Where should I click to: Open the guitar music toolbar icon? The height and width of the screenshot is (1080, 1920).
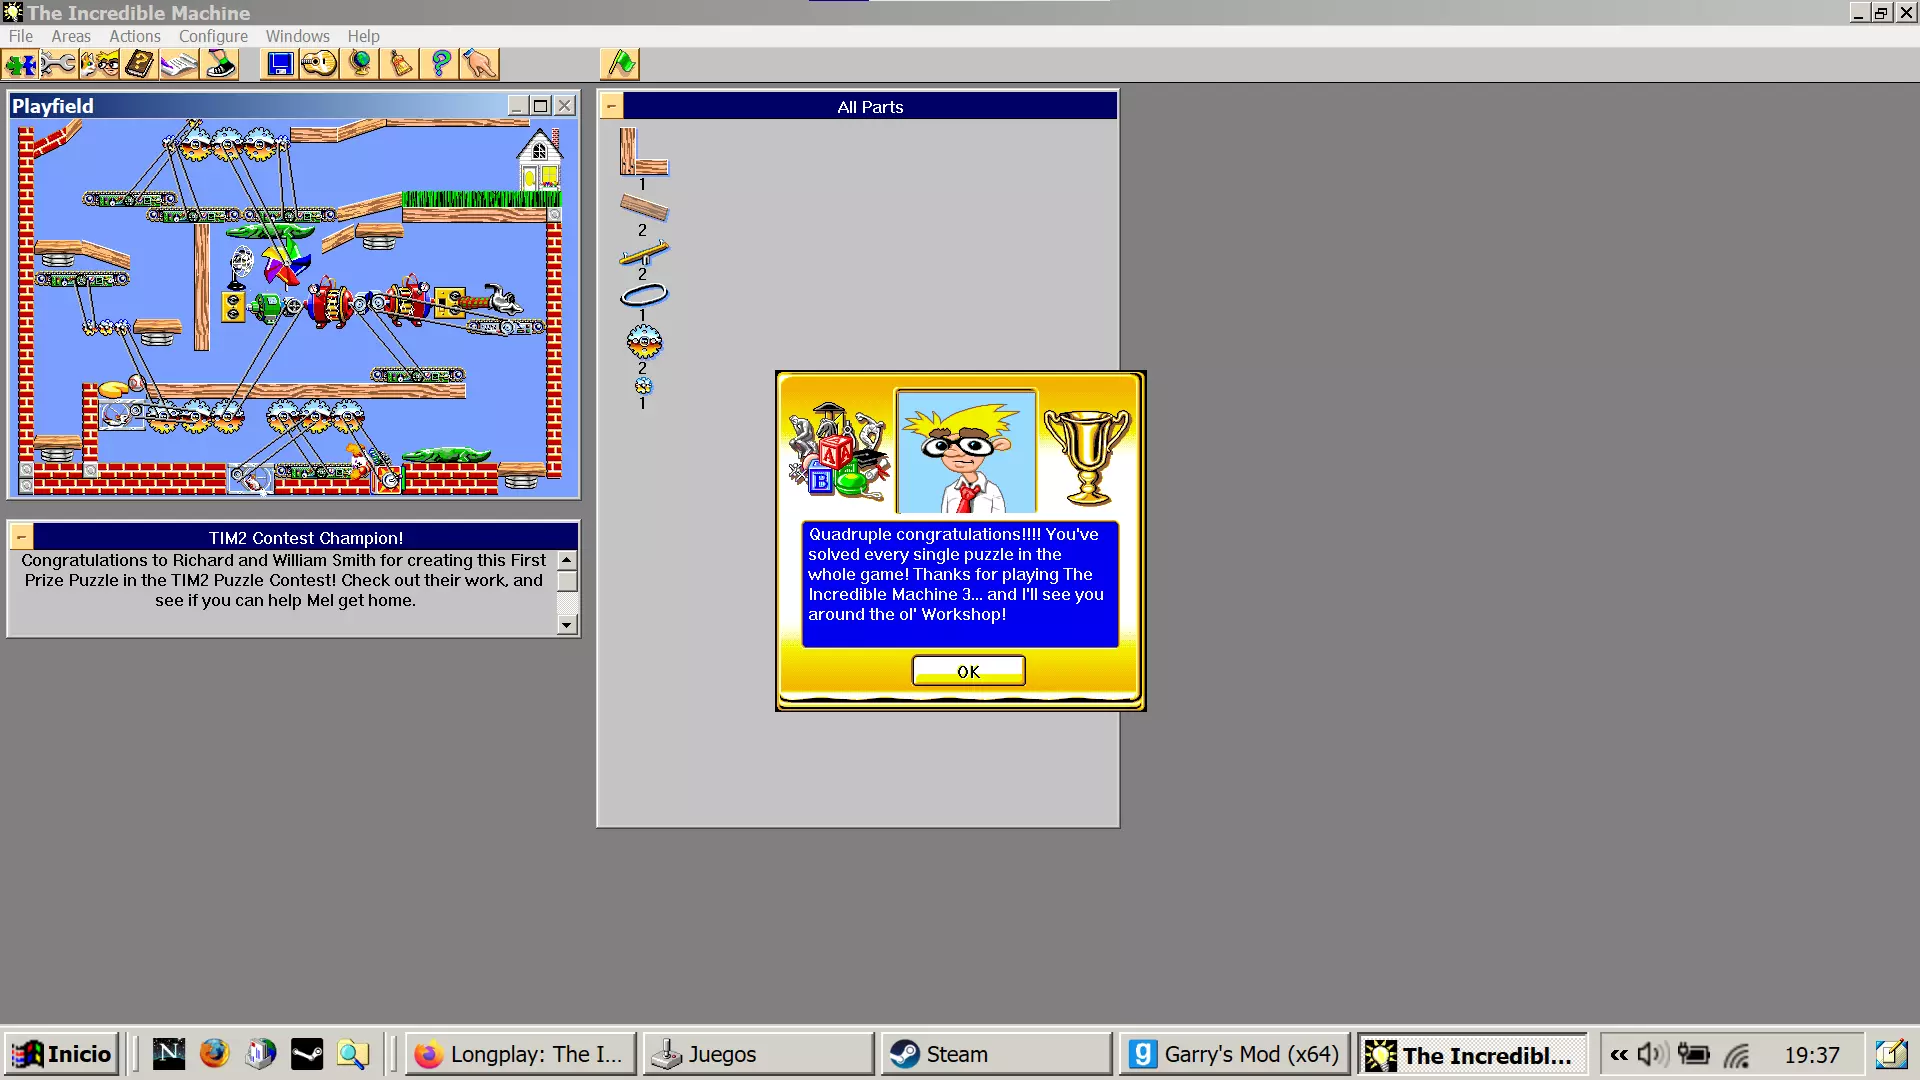tap(320, 65)
